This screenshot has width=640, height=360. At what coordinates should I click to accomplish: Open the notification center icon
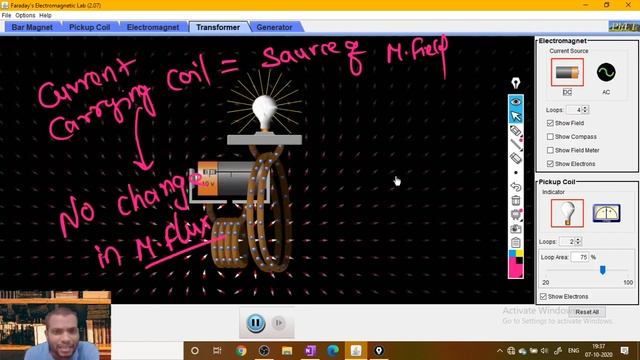pyautogui.click(x=624, y=351)
